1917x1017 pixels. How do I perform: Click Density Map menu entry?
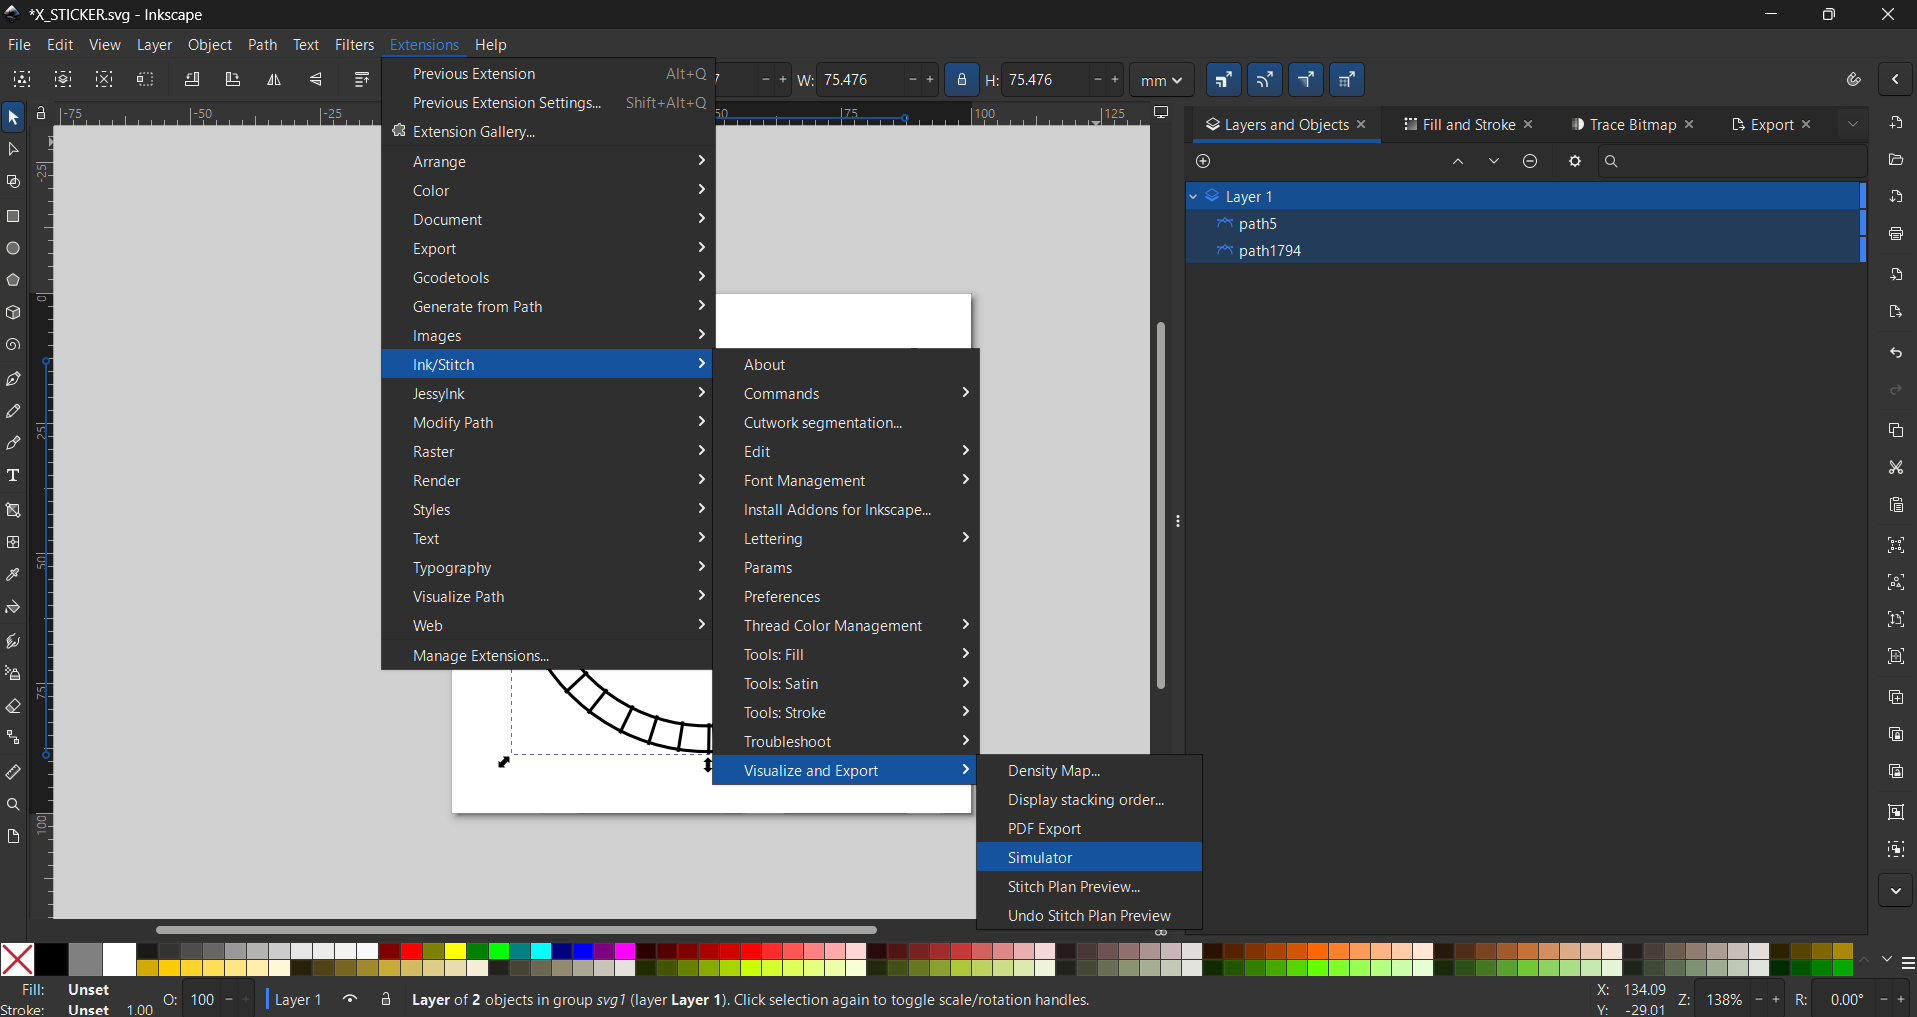(1089, 771)
